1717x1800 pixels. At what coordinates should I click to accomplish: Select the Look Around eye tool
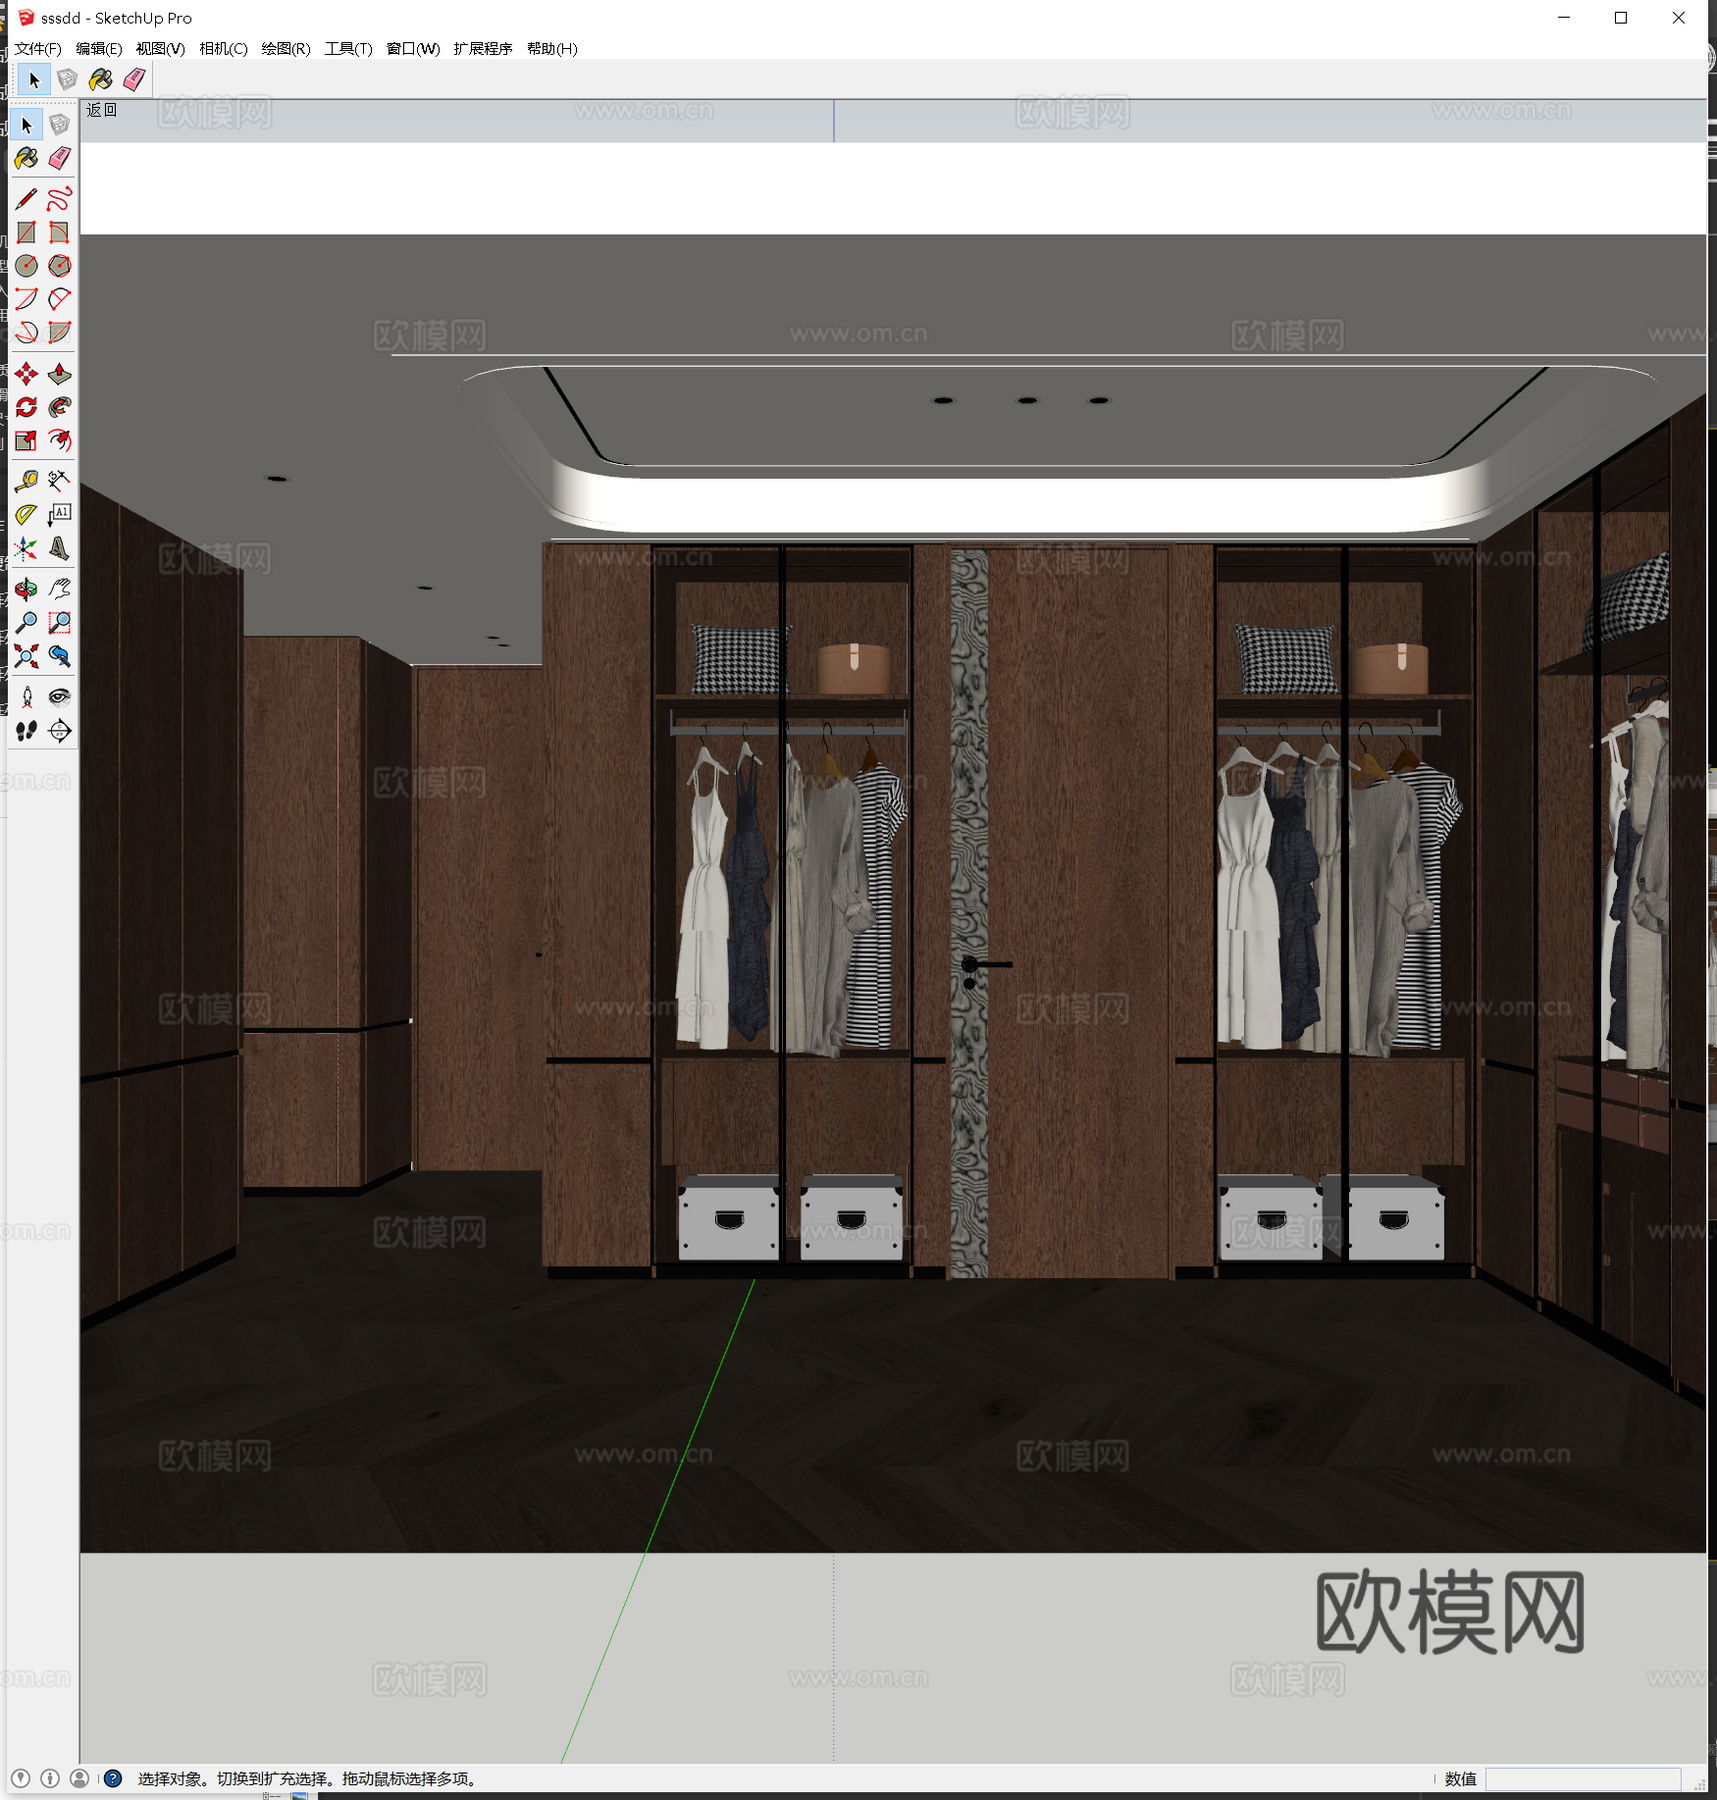[x=60, y=697]
